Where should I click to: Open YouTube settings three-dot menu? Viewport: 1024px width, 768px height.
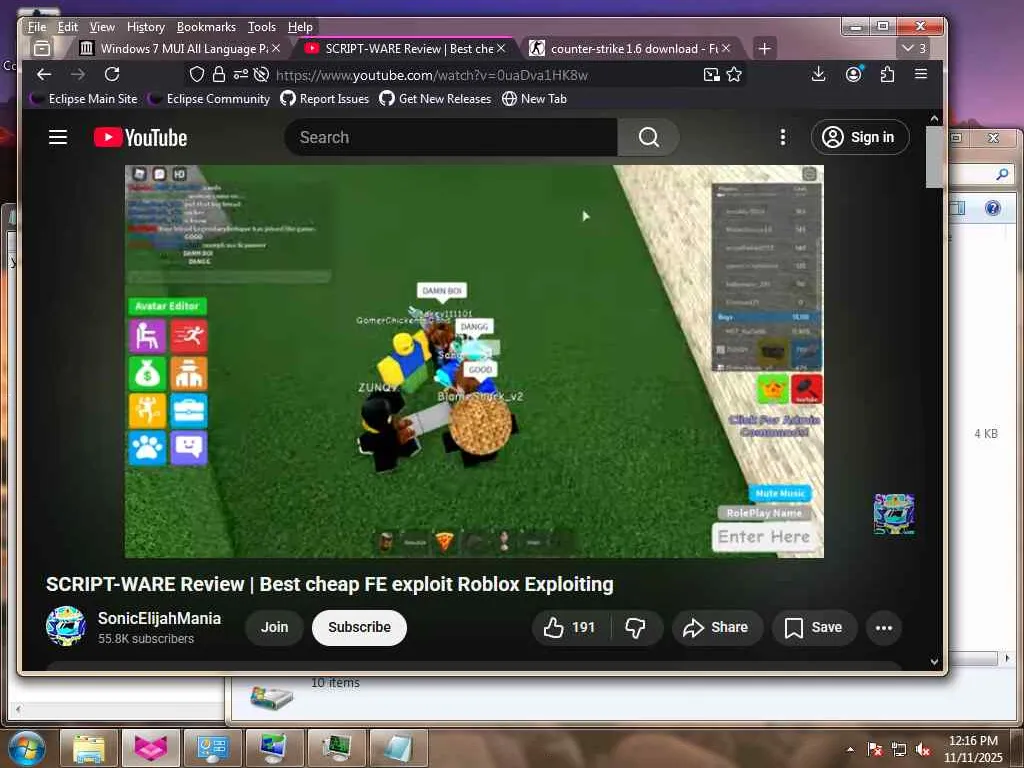tap(782, 137)
